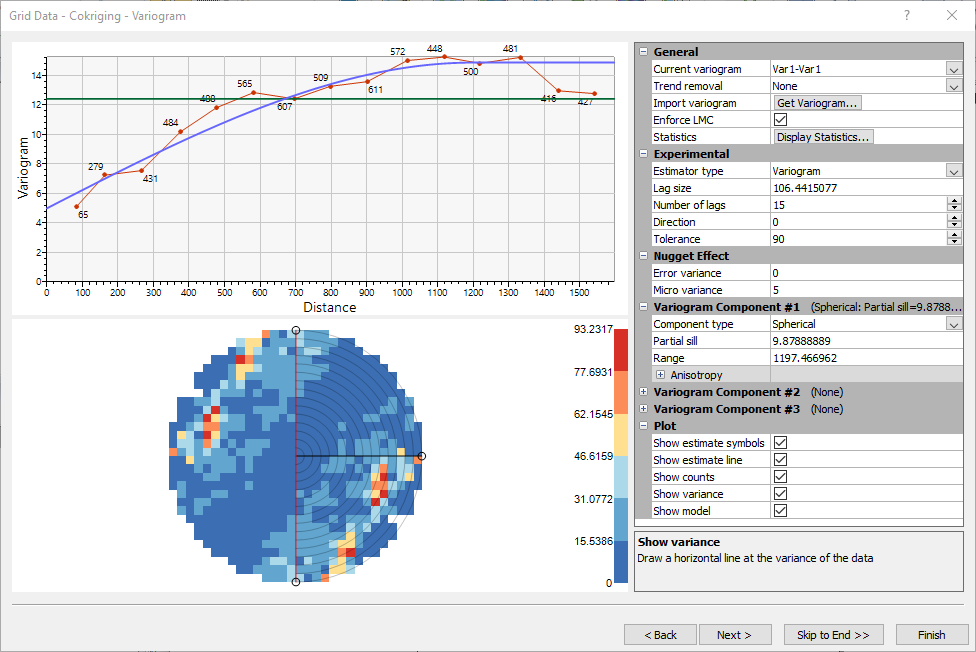The image size is (976, 652).
Task: Click legend value 46.6159
Action: pos(593,456)
